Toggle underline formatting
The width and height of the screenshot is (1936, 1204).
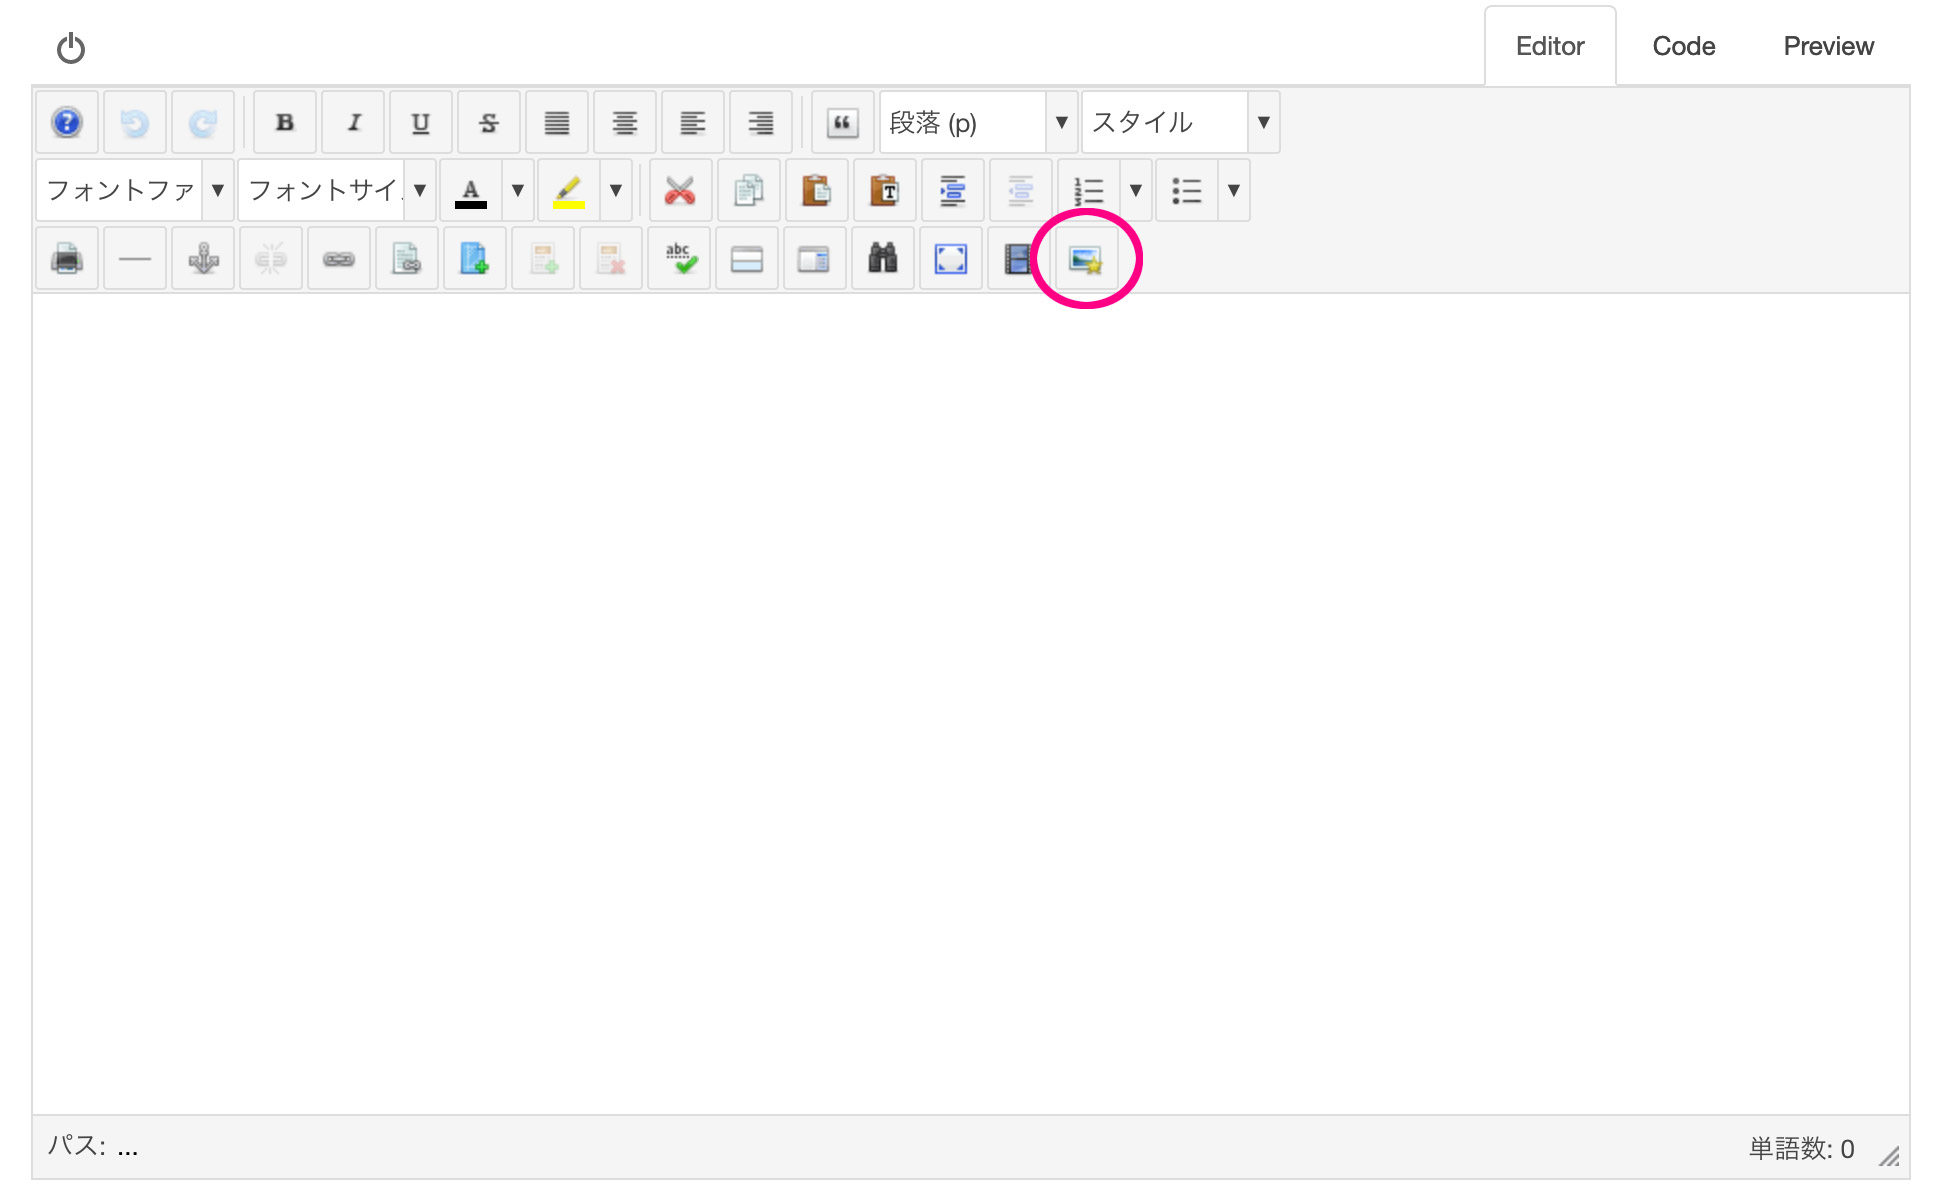point(421,123)
